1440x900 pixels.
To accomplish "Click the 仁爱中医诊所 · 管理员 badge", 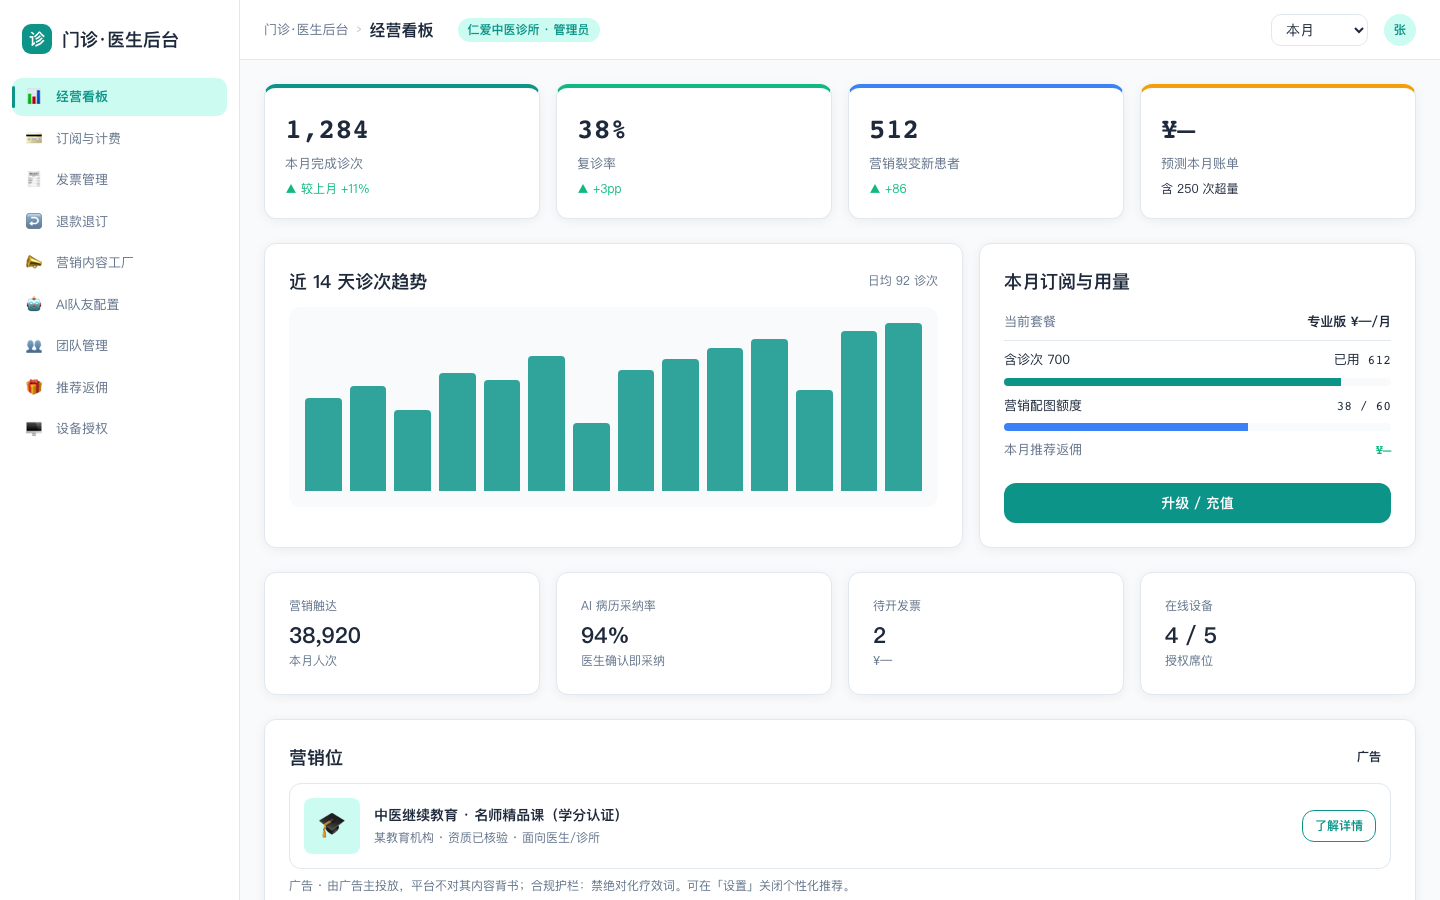I will point(529,30).
